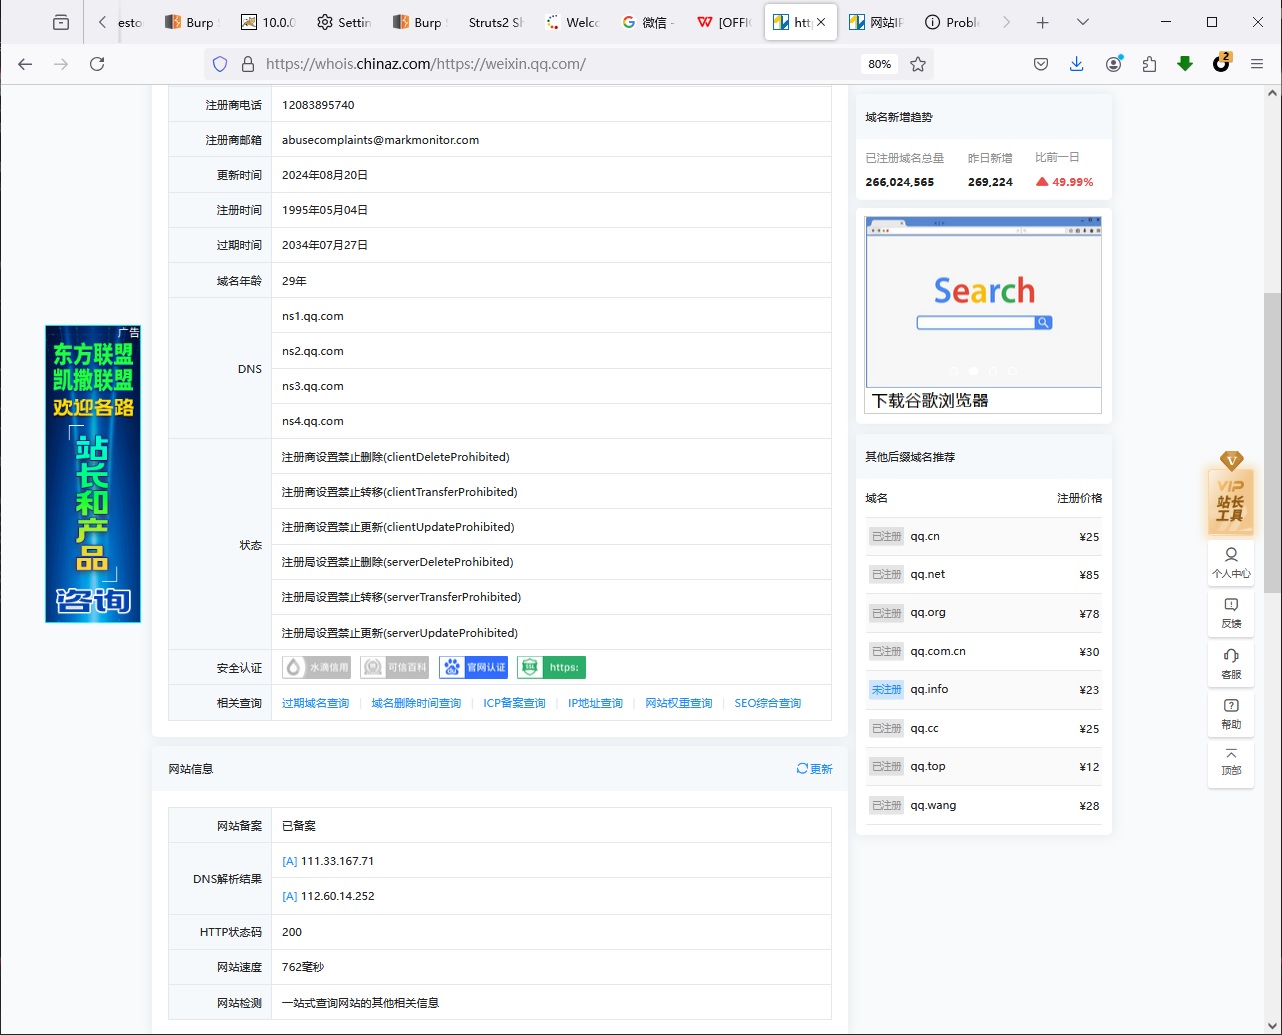Click the extension icon with badge 2
1282x1035 pixels.
(1221, 63)
